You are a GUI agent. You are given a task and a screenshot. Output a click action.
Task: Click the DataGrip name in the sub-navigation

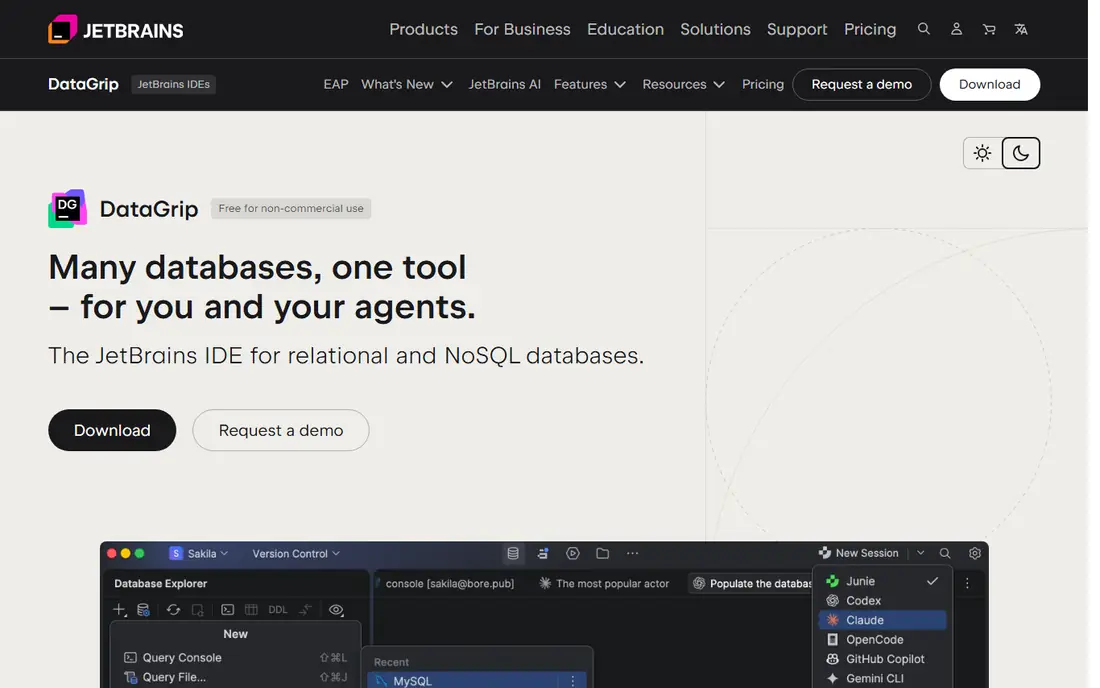tap(83, 84)
